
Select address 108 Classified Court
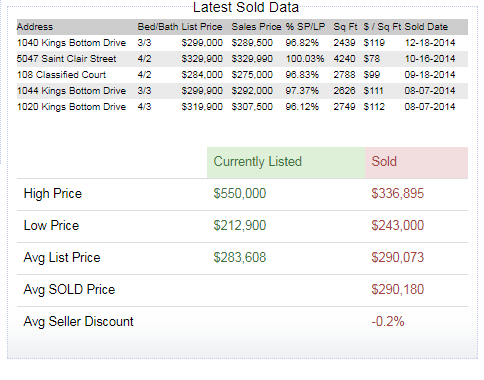point(61,75)
